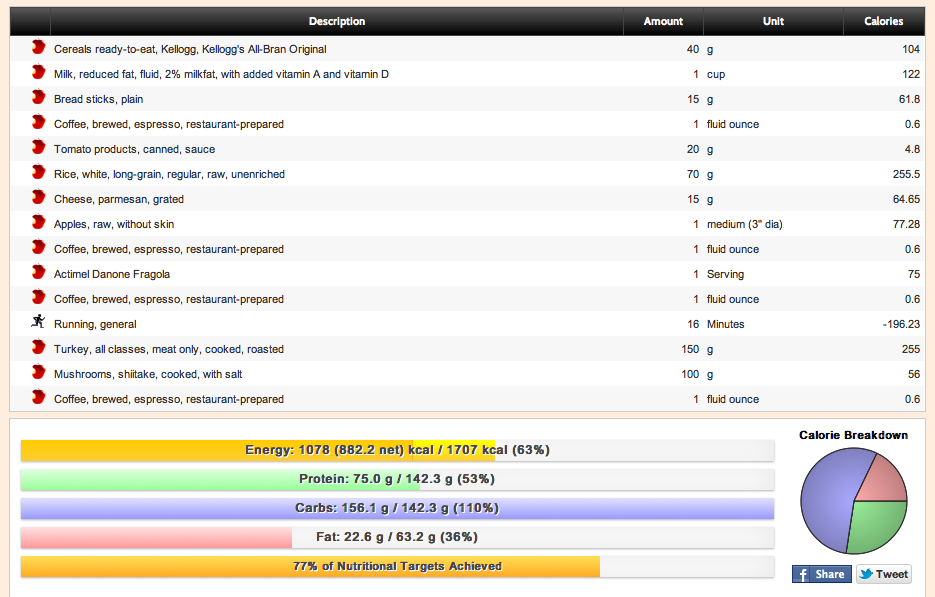Click the Carbs progress bar
Image resolution: width=935 pixels, height=597 pixels.
397,508
